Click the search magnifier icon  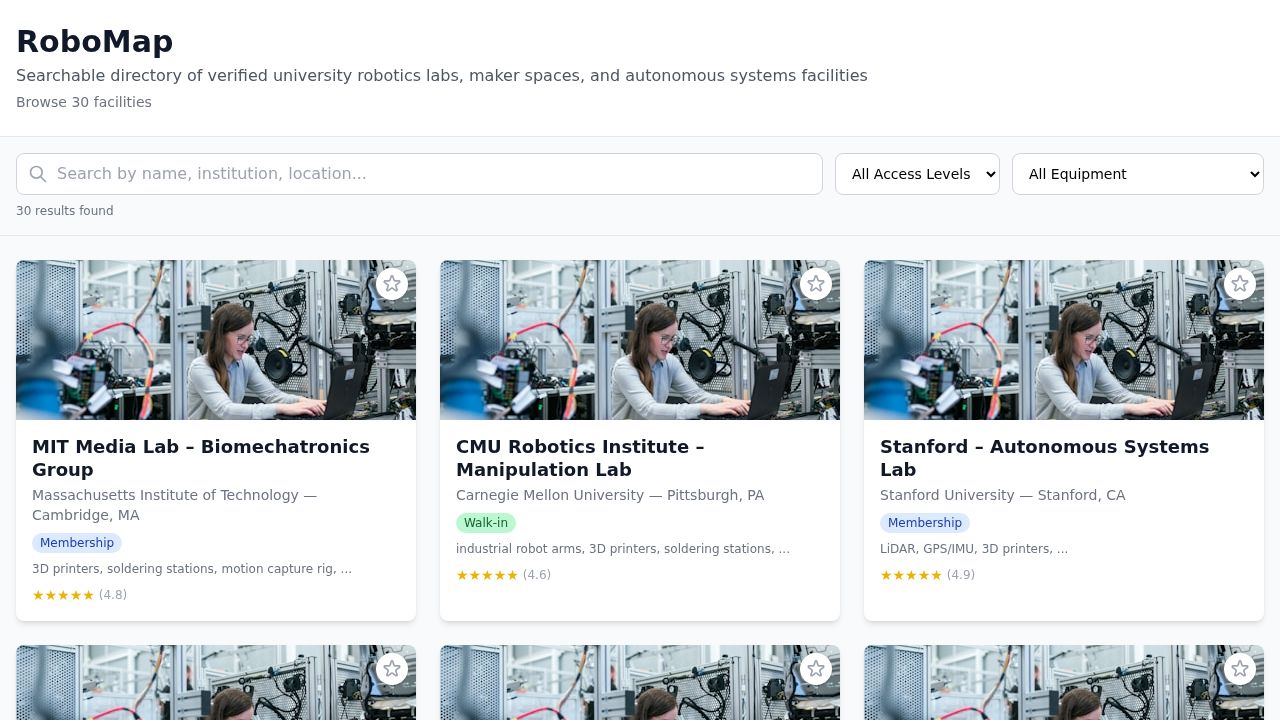[x=38, y=174]
